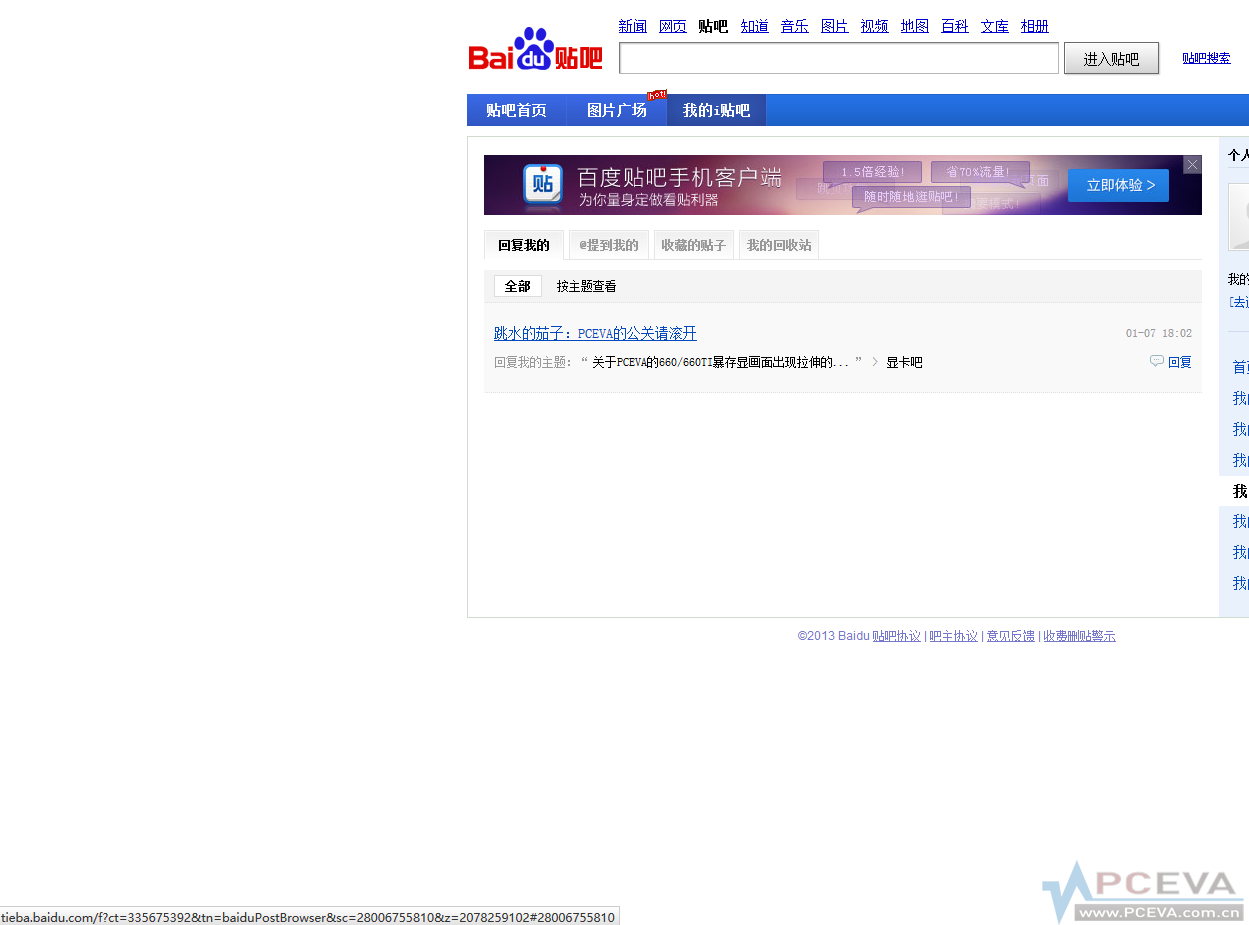
Task: Select the 按主题查看 view
Action: (x=586, y=286)
